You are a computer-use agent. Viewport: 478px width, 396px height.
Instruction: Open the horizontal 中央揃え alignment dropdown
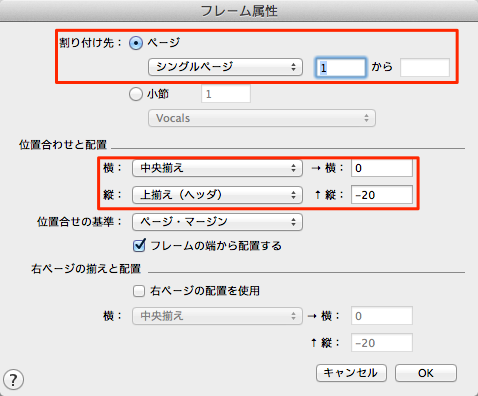point(217,168)
